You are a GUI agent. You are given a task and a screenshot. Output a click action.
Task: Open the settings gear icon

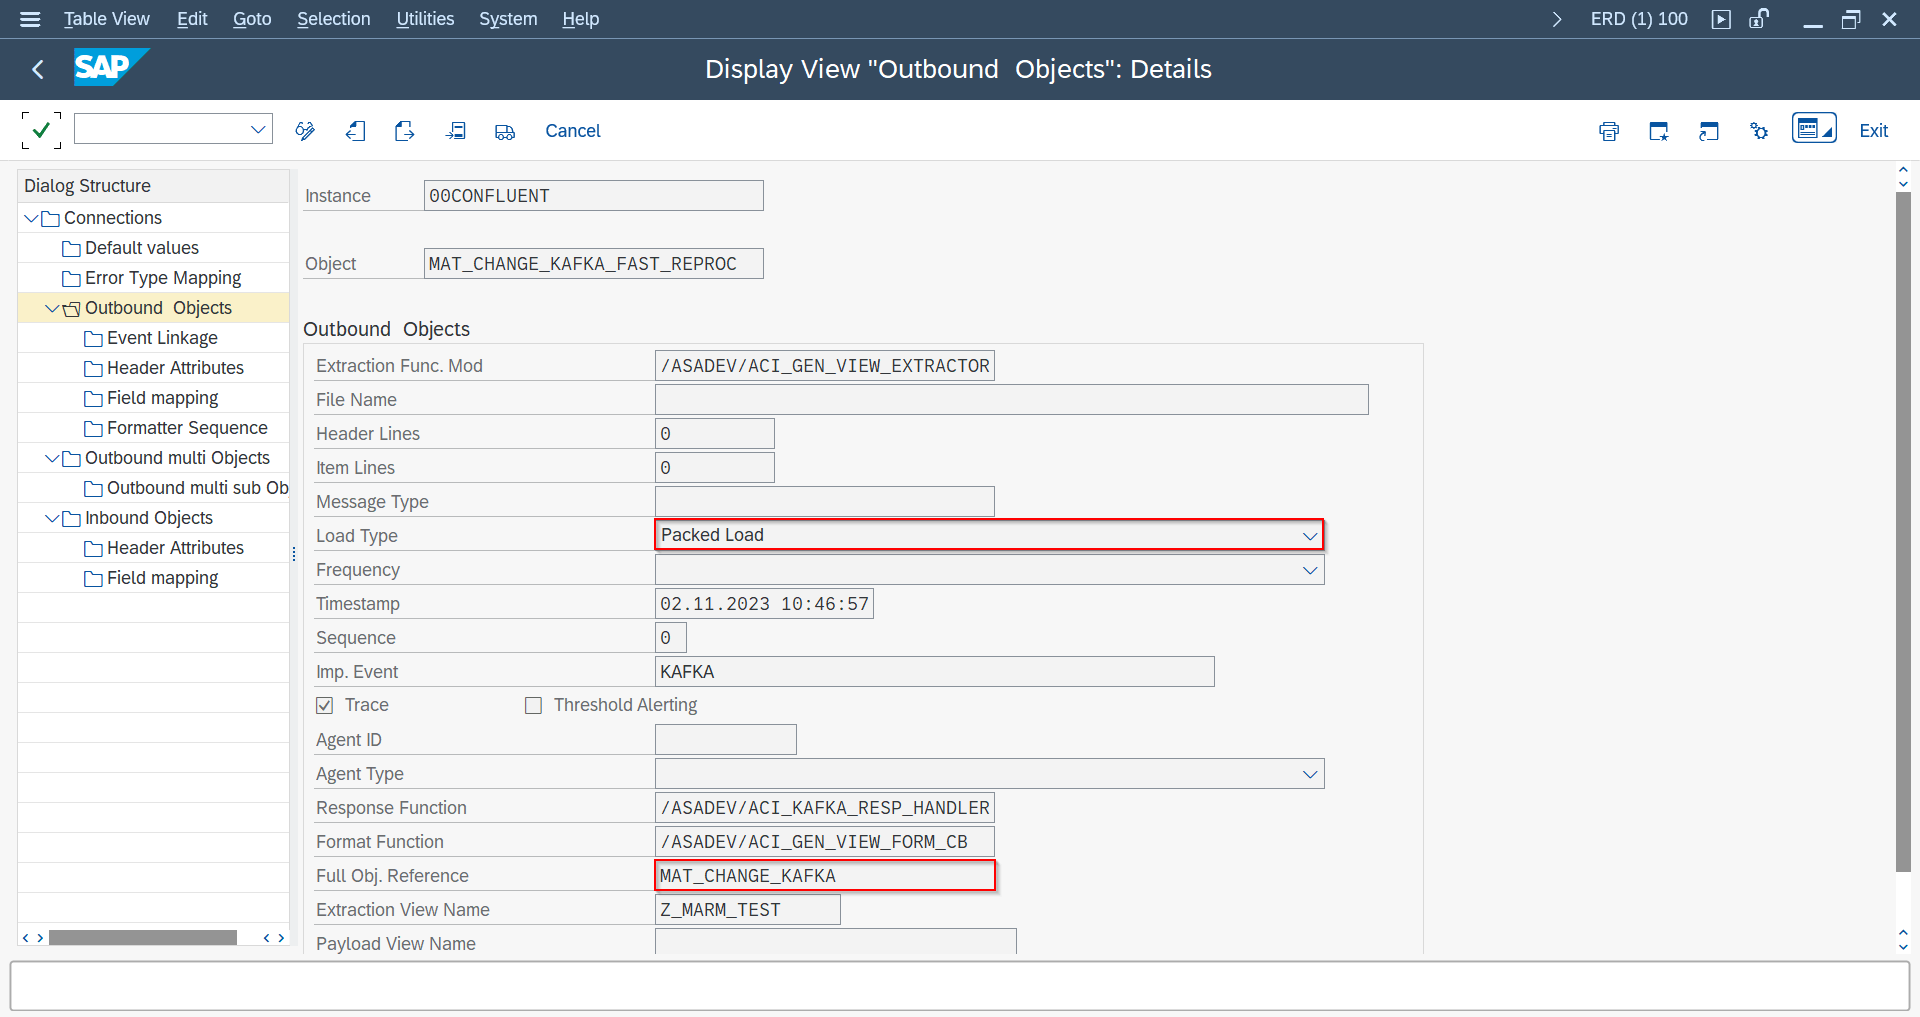1759,131
